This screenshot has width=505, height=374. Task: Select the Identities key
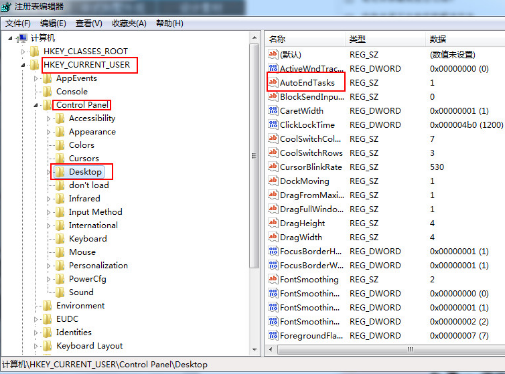[74, 332]
